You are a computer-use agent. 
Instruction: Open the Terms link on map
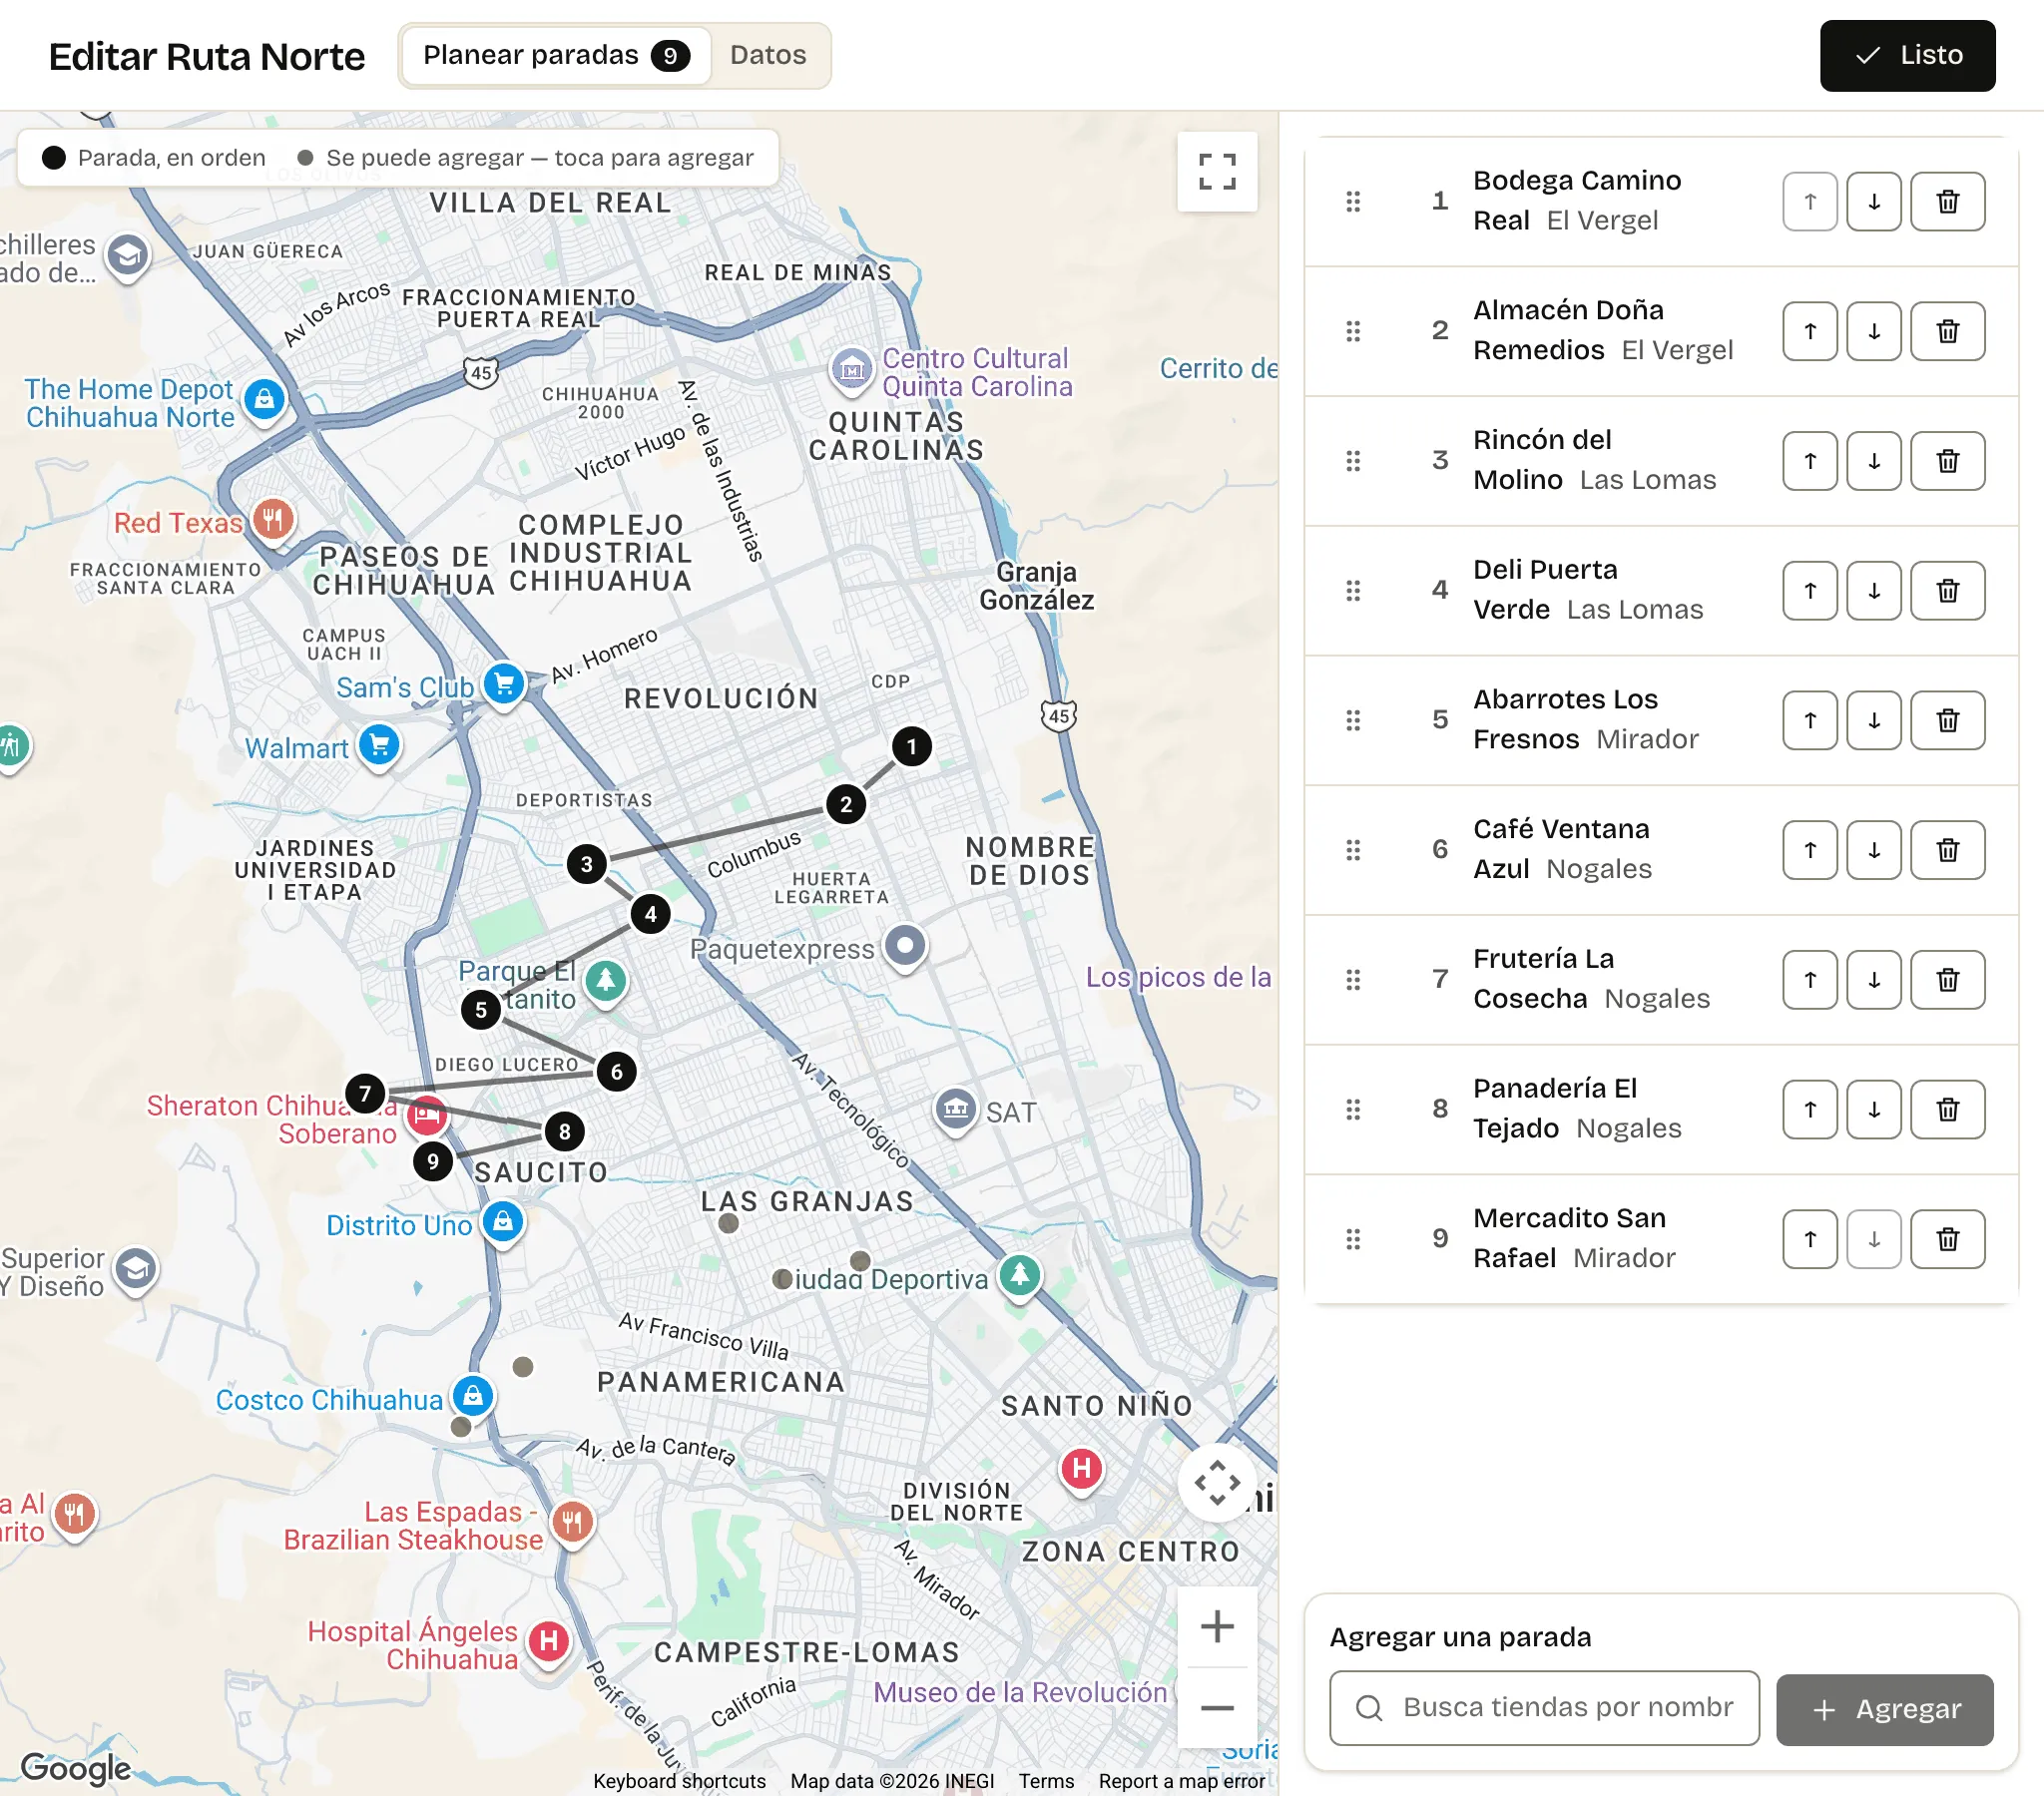pyautogui.click(x=1045, y=1780)
